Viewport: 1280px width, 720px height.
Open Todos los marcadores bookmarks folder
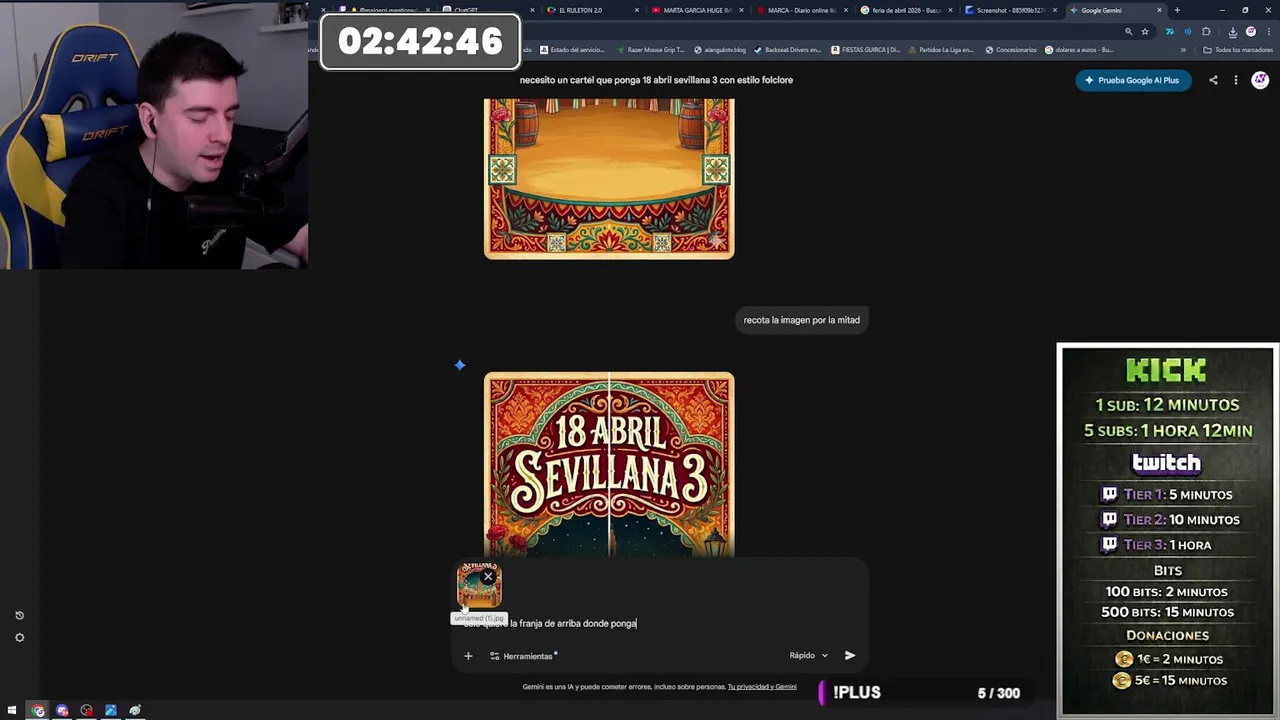pos(1238,50)
